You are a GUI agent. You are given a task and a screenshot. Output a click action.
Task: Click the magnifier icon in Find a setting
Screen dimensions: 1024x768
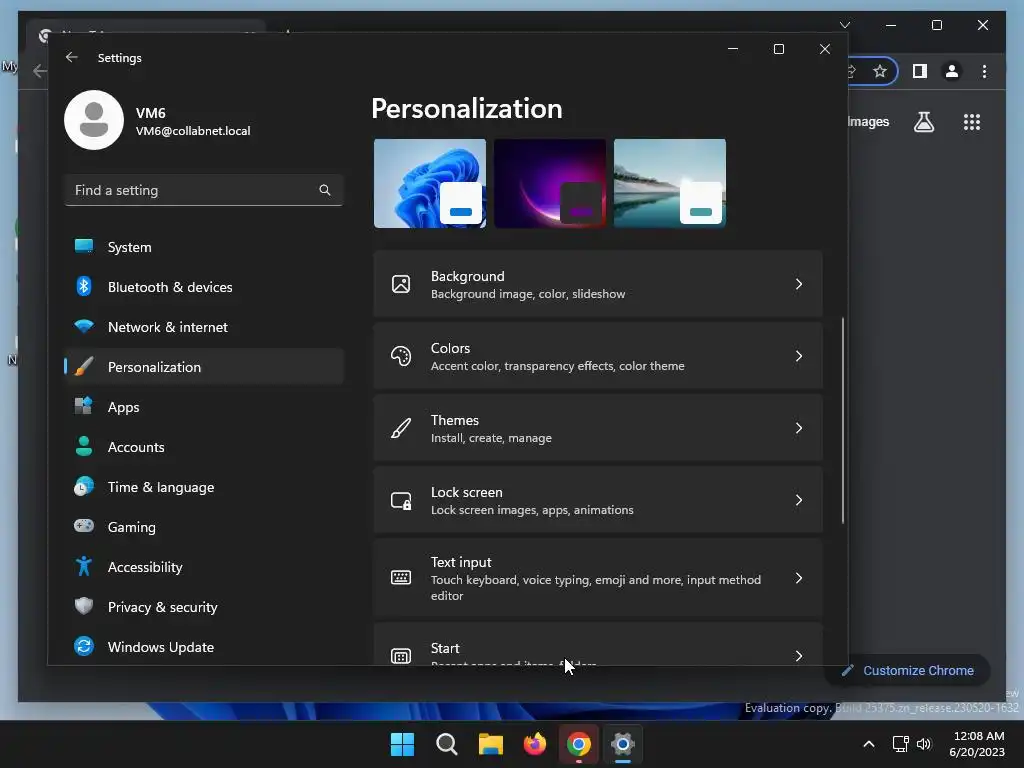(x=325, y=190)
